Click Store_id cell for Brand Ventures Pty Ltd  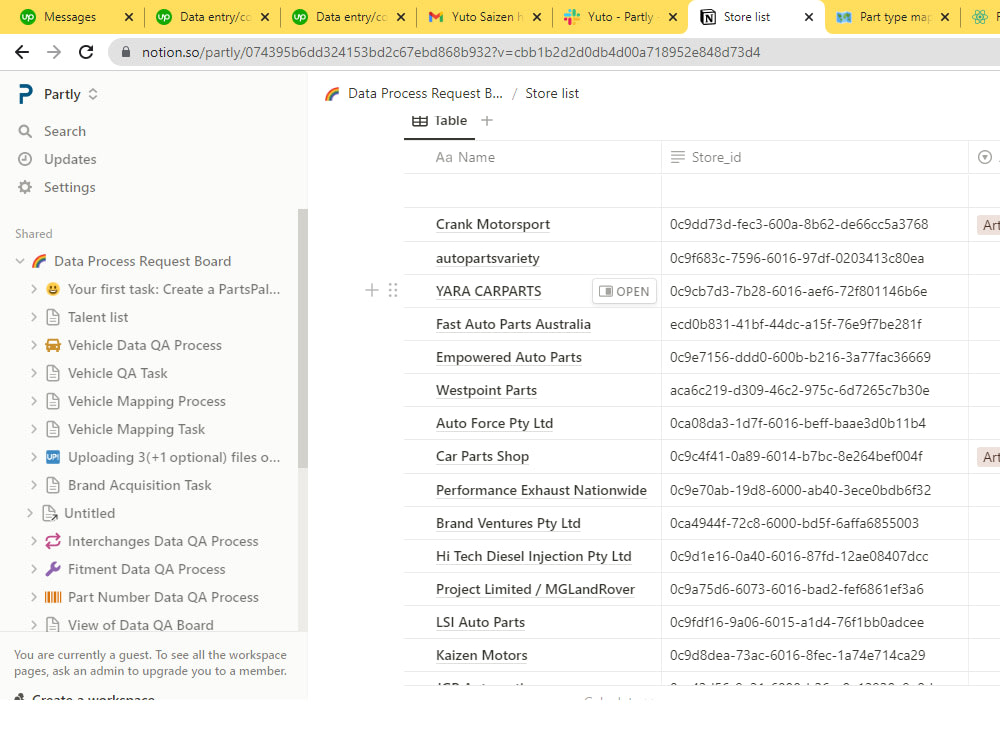(x=815, y=523)
